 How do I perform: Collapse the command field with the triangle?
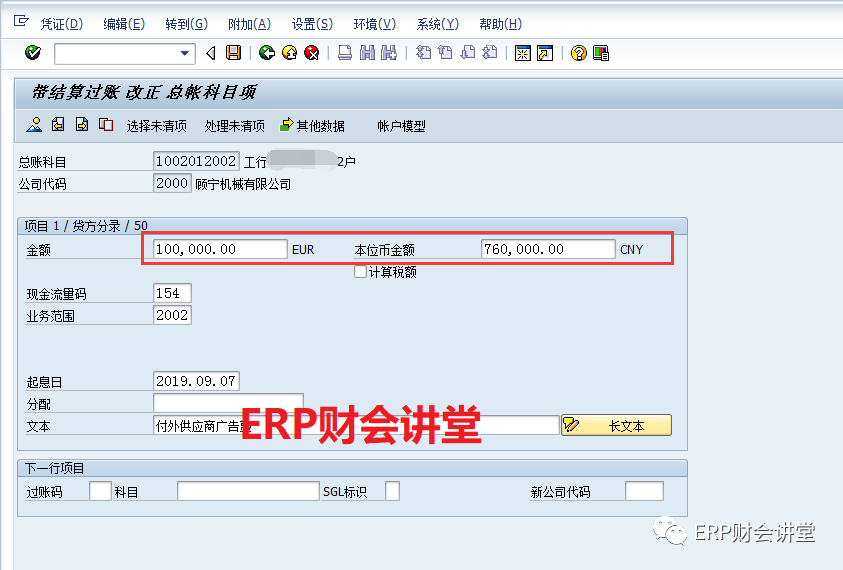click(x=211, y=53)
